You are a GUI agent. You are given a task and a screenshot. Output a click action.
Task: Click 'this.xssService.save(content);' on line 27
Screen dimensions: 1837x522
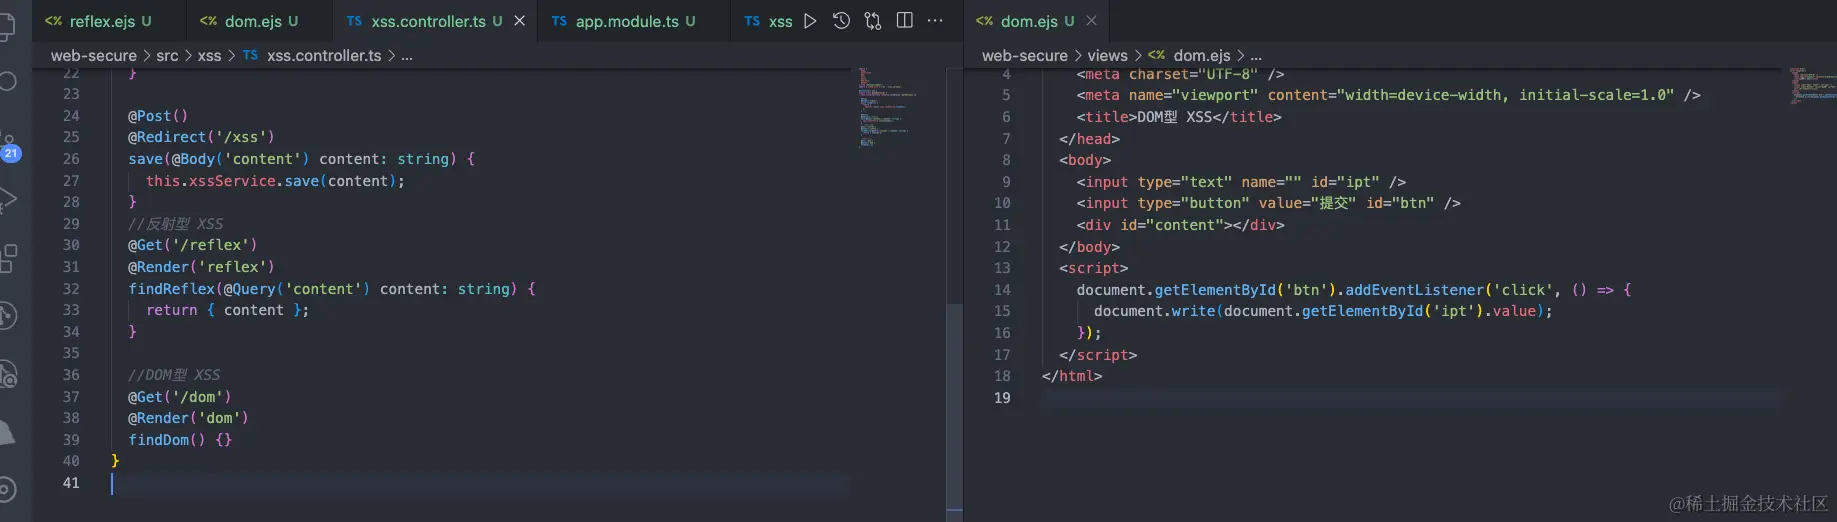(275, 181)
